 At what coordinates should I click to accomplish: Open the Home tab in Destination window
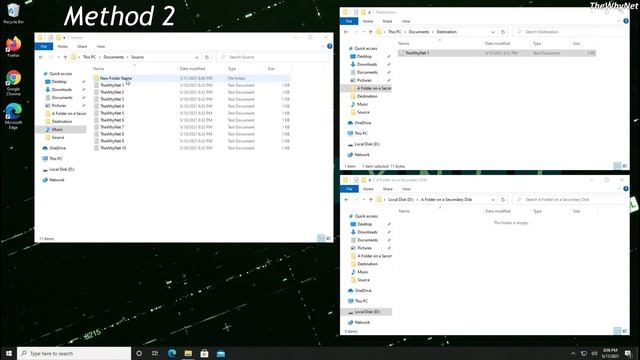point(368,21)
